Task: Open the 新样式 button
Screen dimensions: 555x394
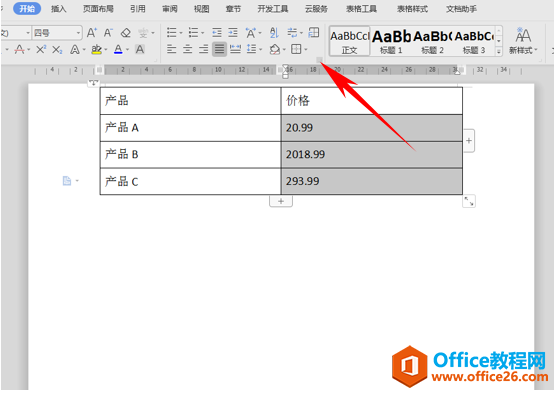Action: point(523,41)
